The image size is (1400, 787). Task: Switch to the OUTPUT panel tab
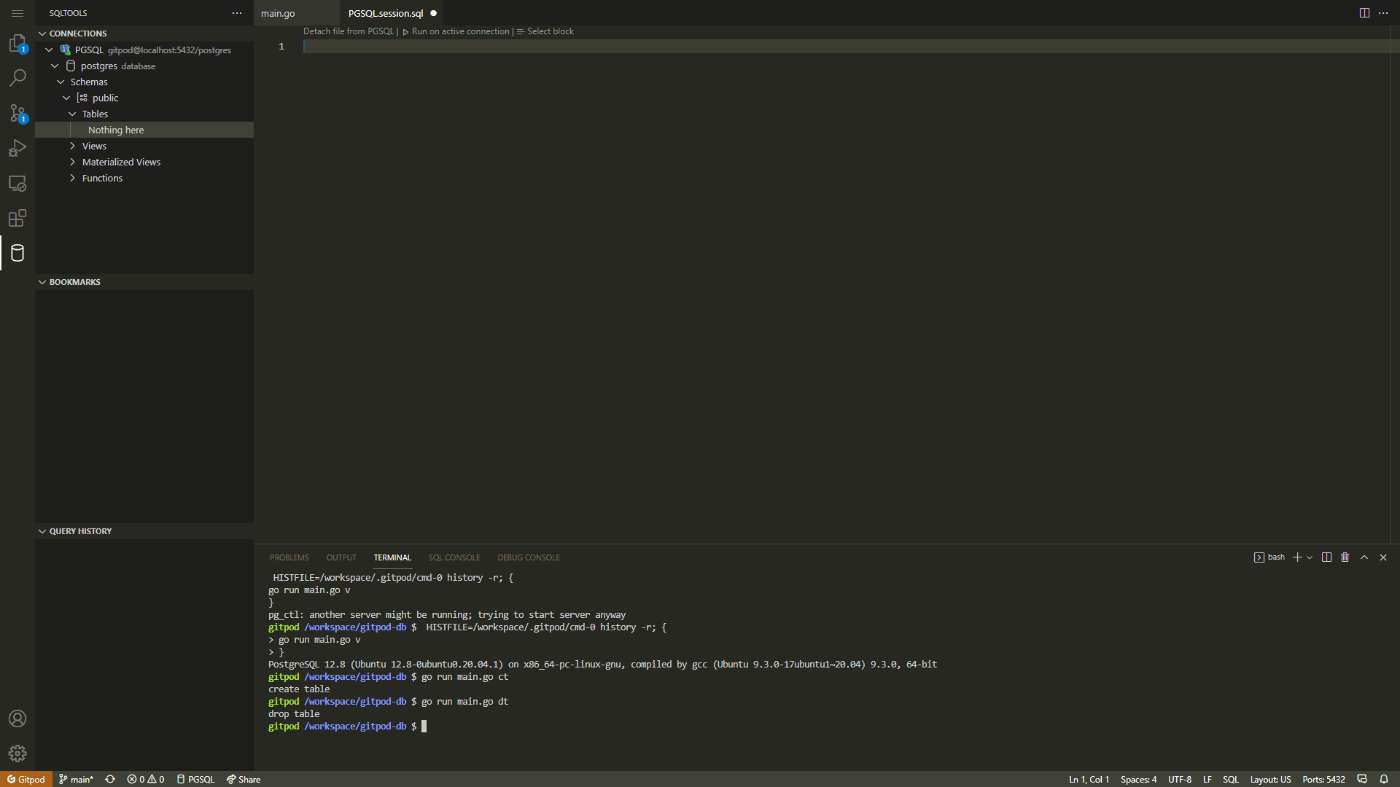[x=341, y=557]
